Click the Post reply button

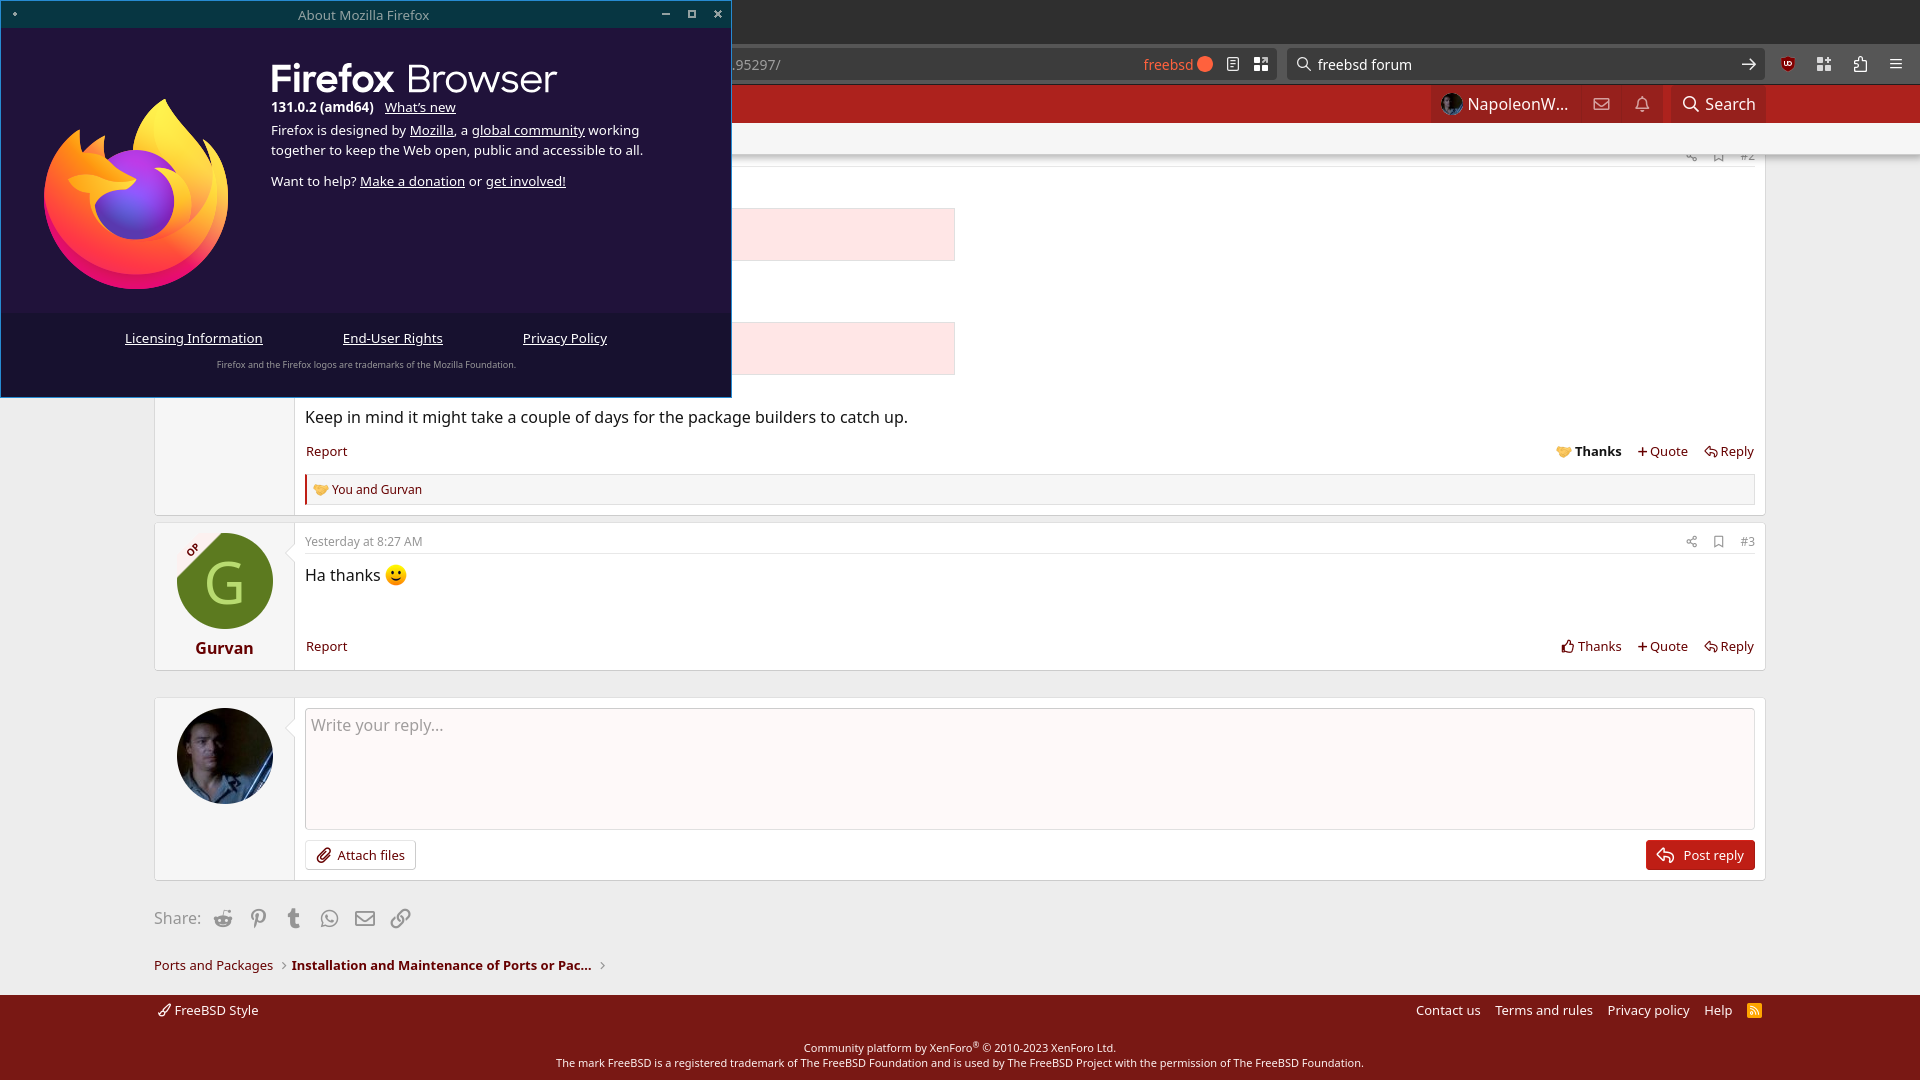point(1700,855)
